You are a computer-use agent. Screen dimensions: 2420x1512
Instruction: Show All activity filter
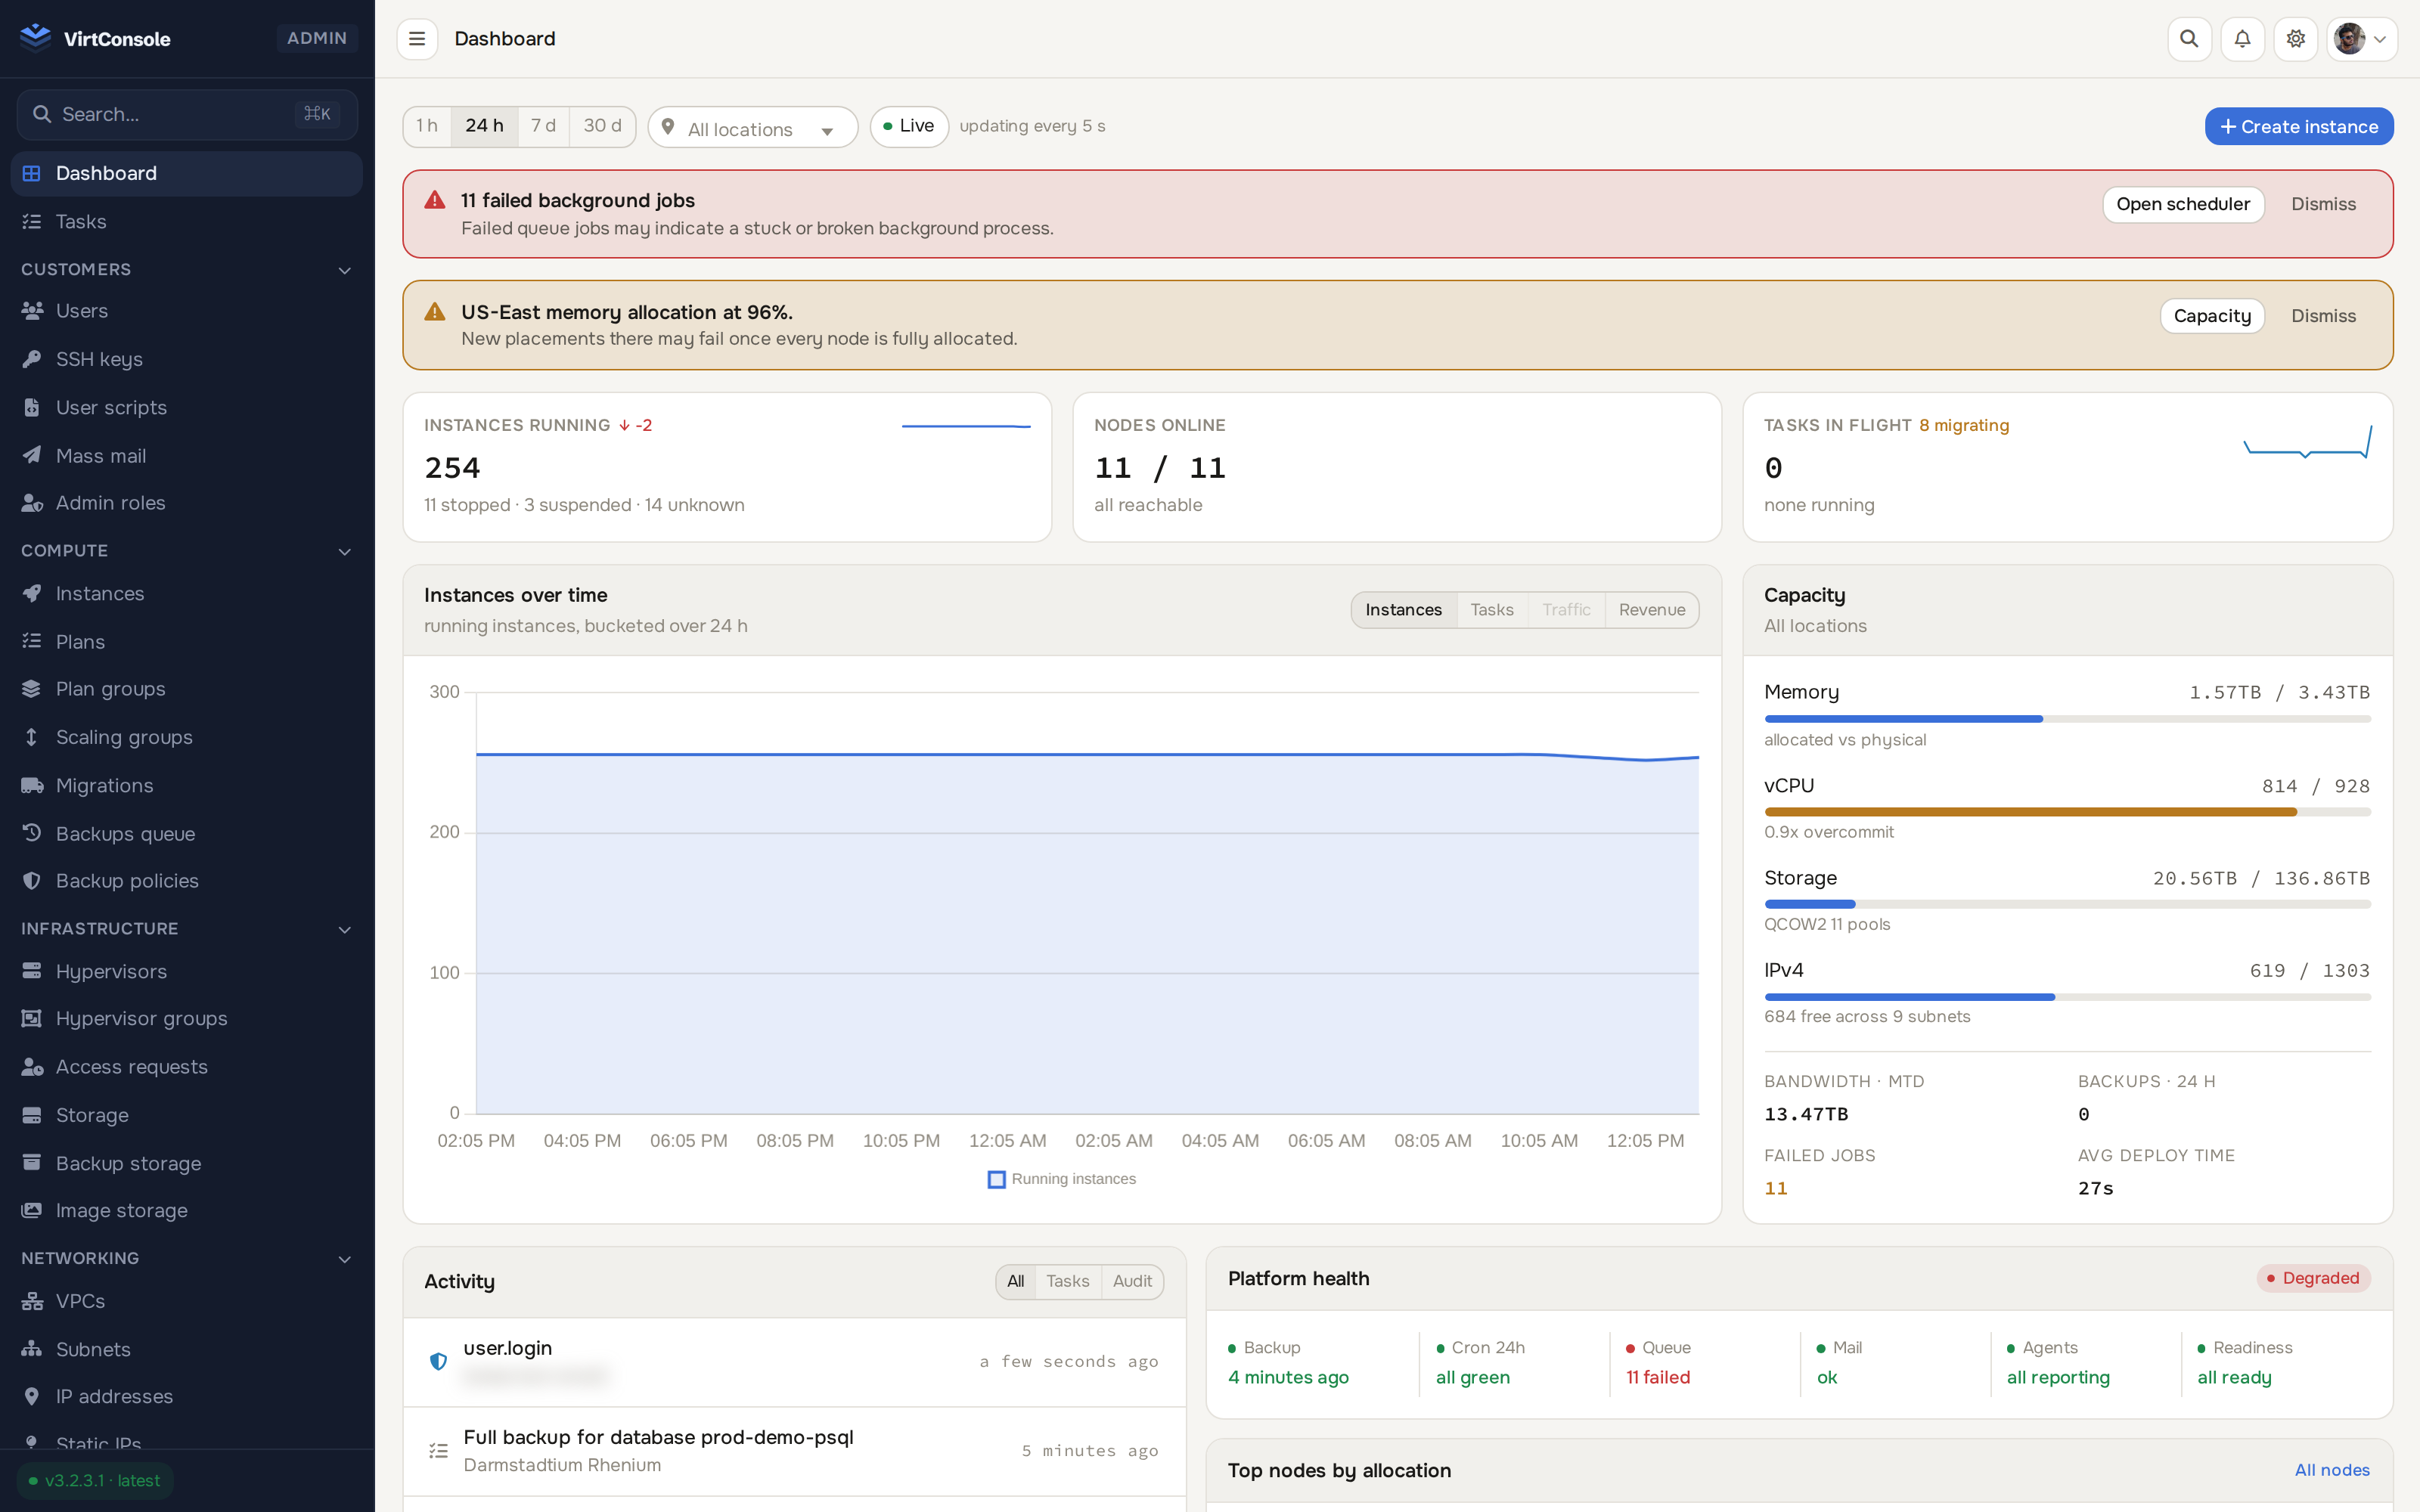(1015, 1281)
